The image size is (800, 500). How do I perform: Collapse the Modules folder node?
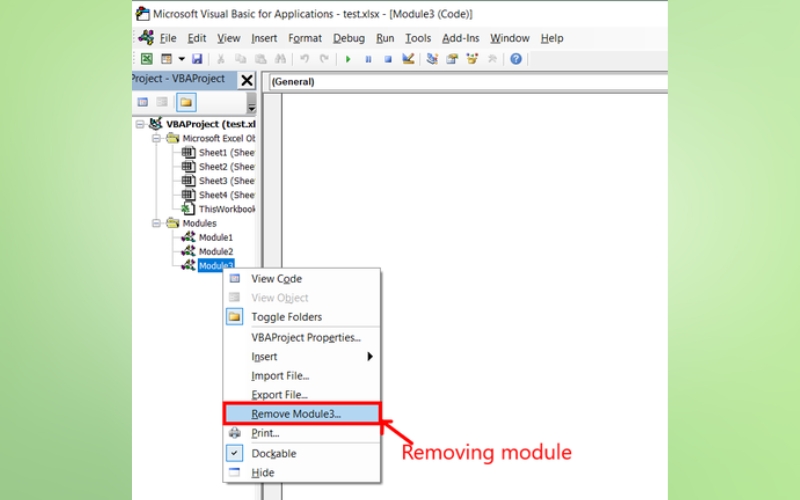[x=157, y=223]
